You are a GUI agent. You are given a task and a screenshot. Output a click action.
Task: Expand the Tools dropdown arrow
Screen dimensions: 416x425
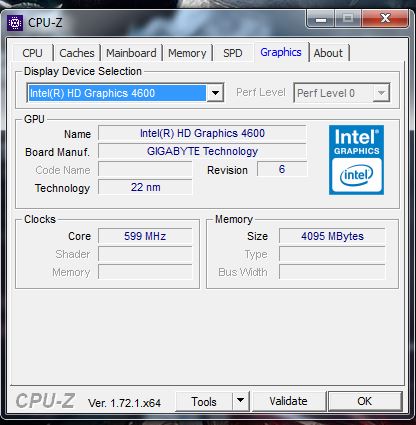click(x=240, y=401)
